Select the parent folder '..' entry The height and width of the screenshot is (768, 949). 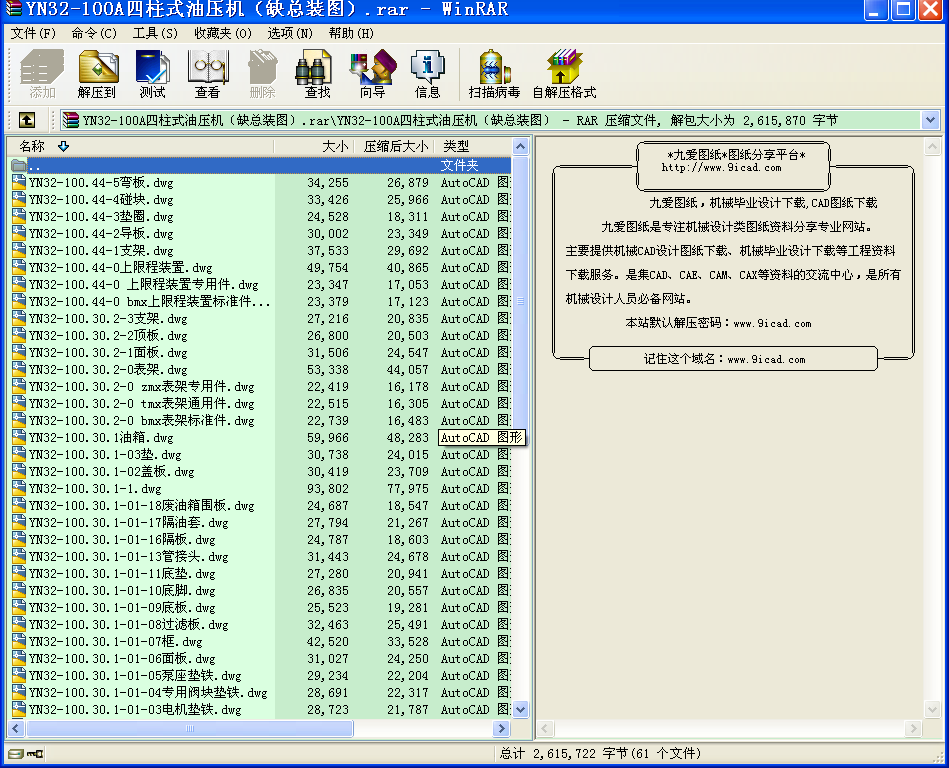pos(35,166)
